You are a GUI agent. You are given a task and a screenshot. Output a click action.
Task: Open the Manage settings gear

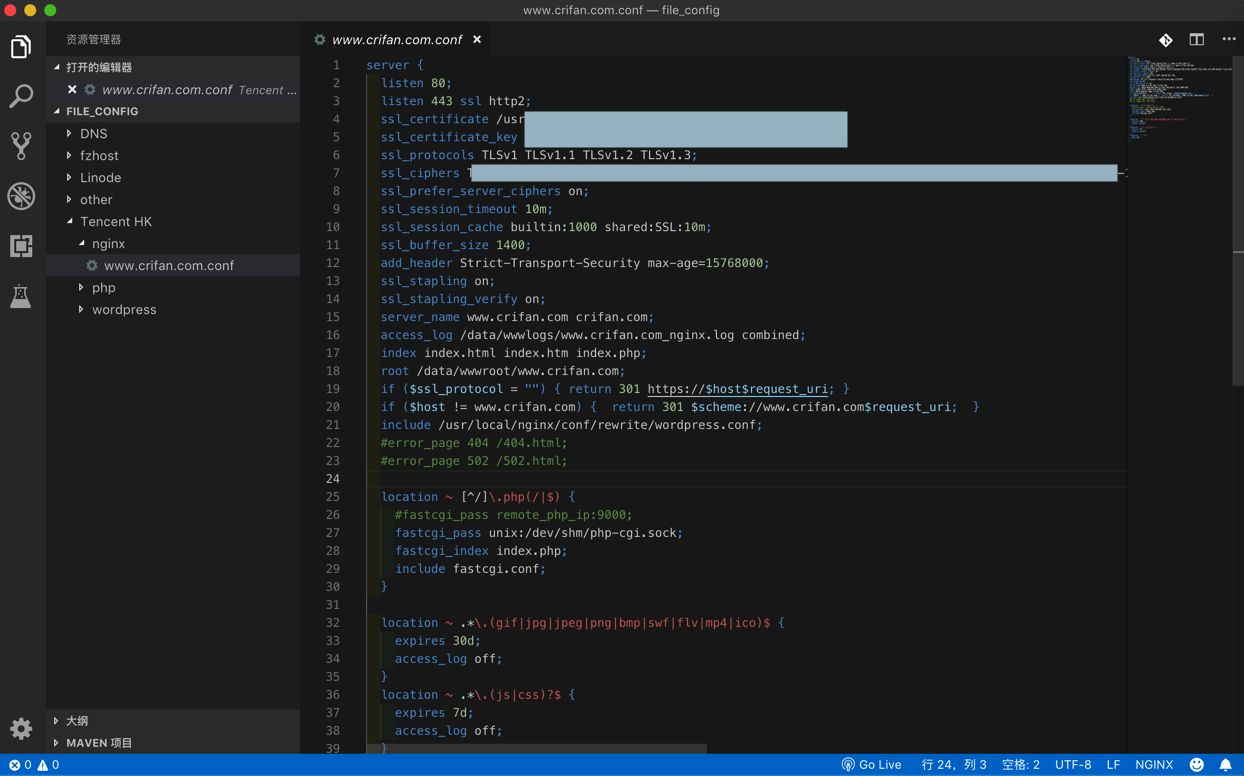tap(21, 728)
